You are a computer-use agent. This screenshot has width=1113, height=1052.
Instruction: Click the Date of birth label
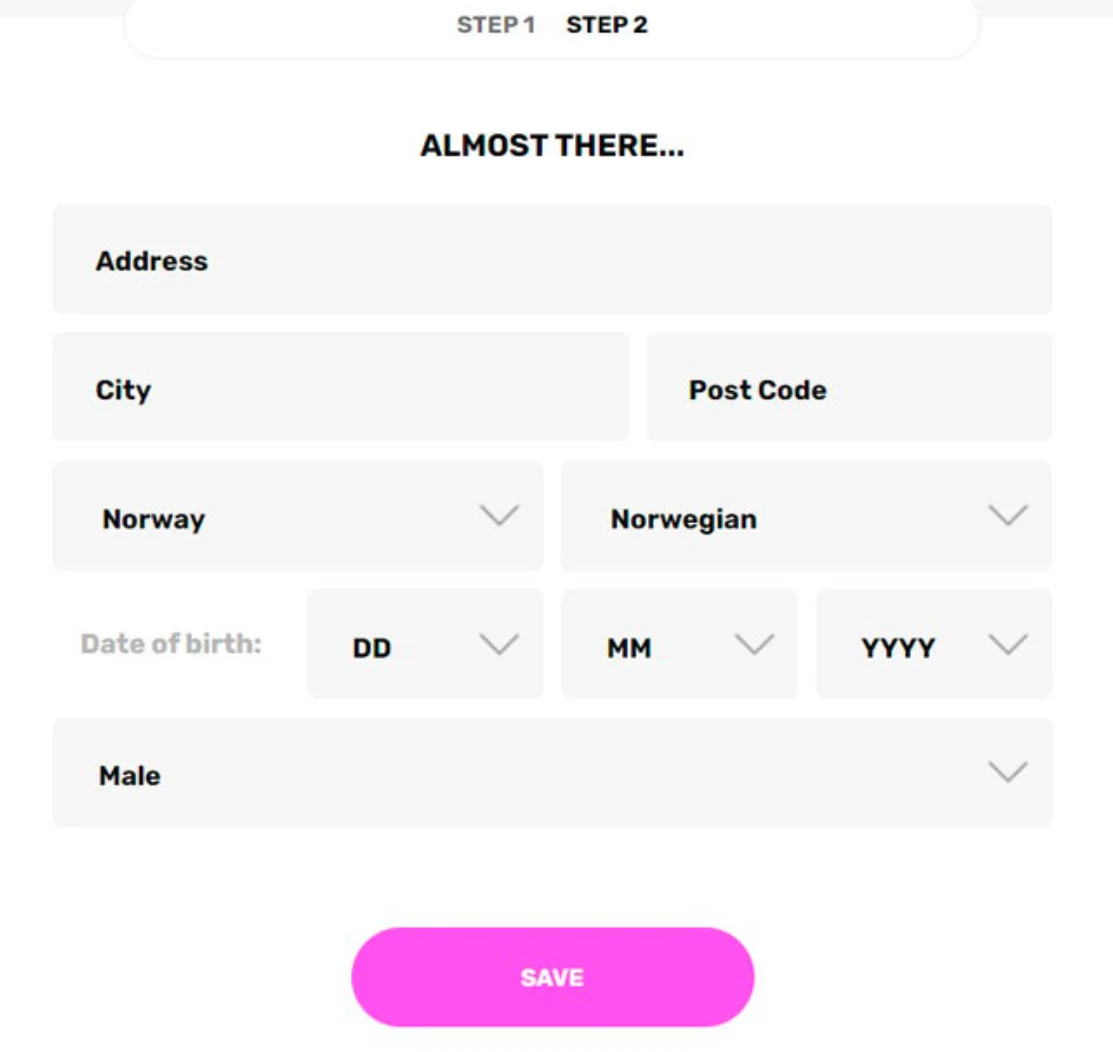click(170, 644)
